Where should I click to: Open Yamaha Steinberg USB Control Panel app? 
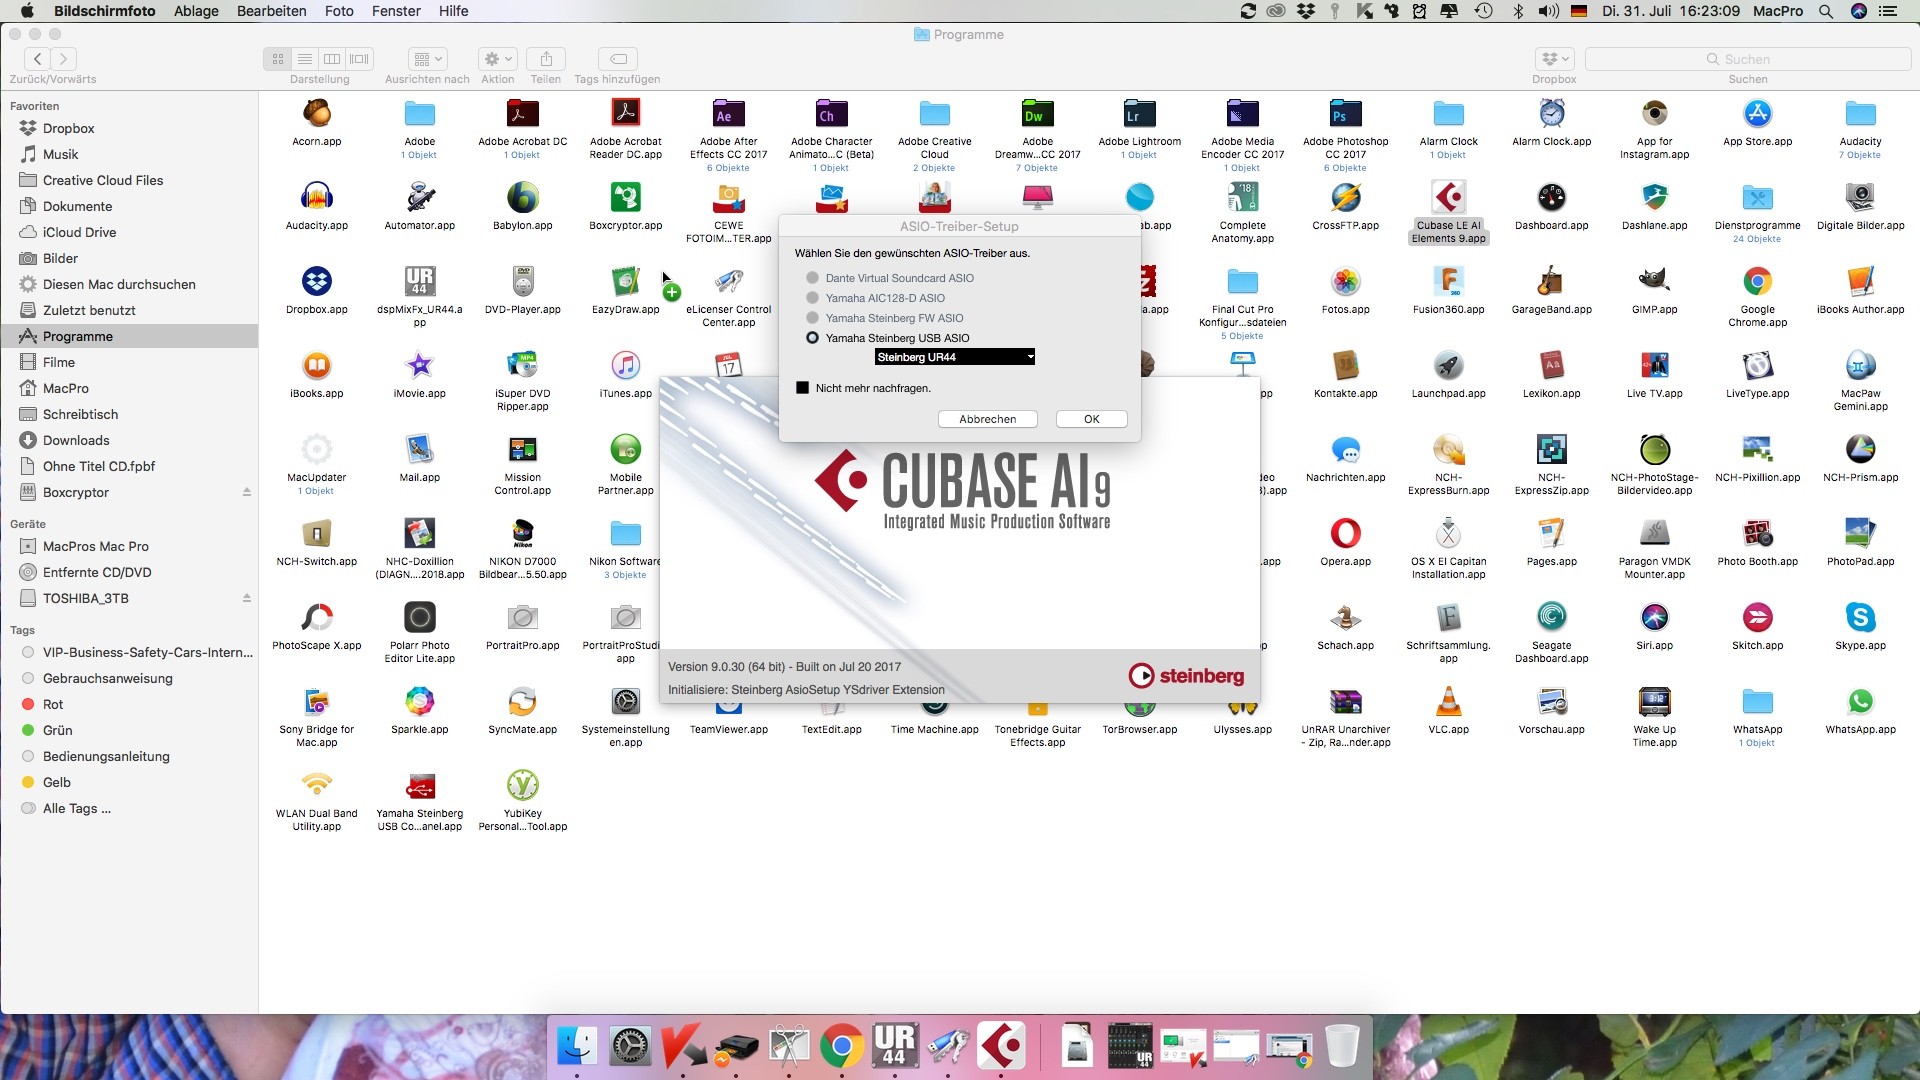420,786
